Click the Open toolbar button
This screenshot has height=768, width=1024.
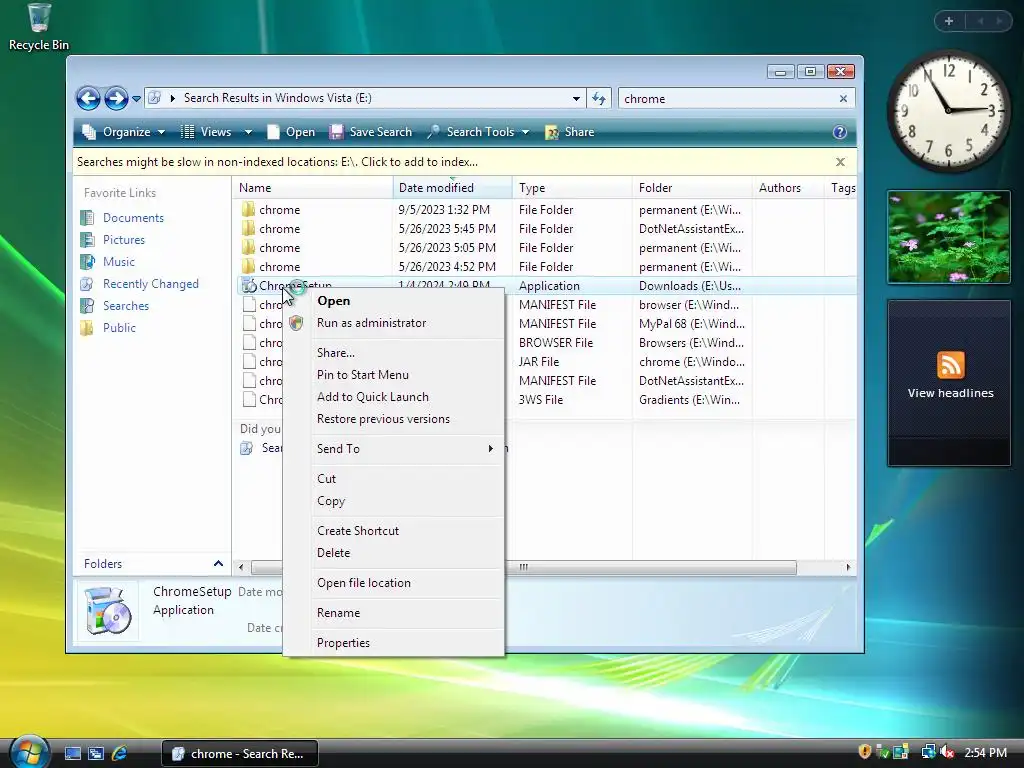pos(291,132)
